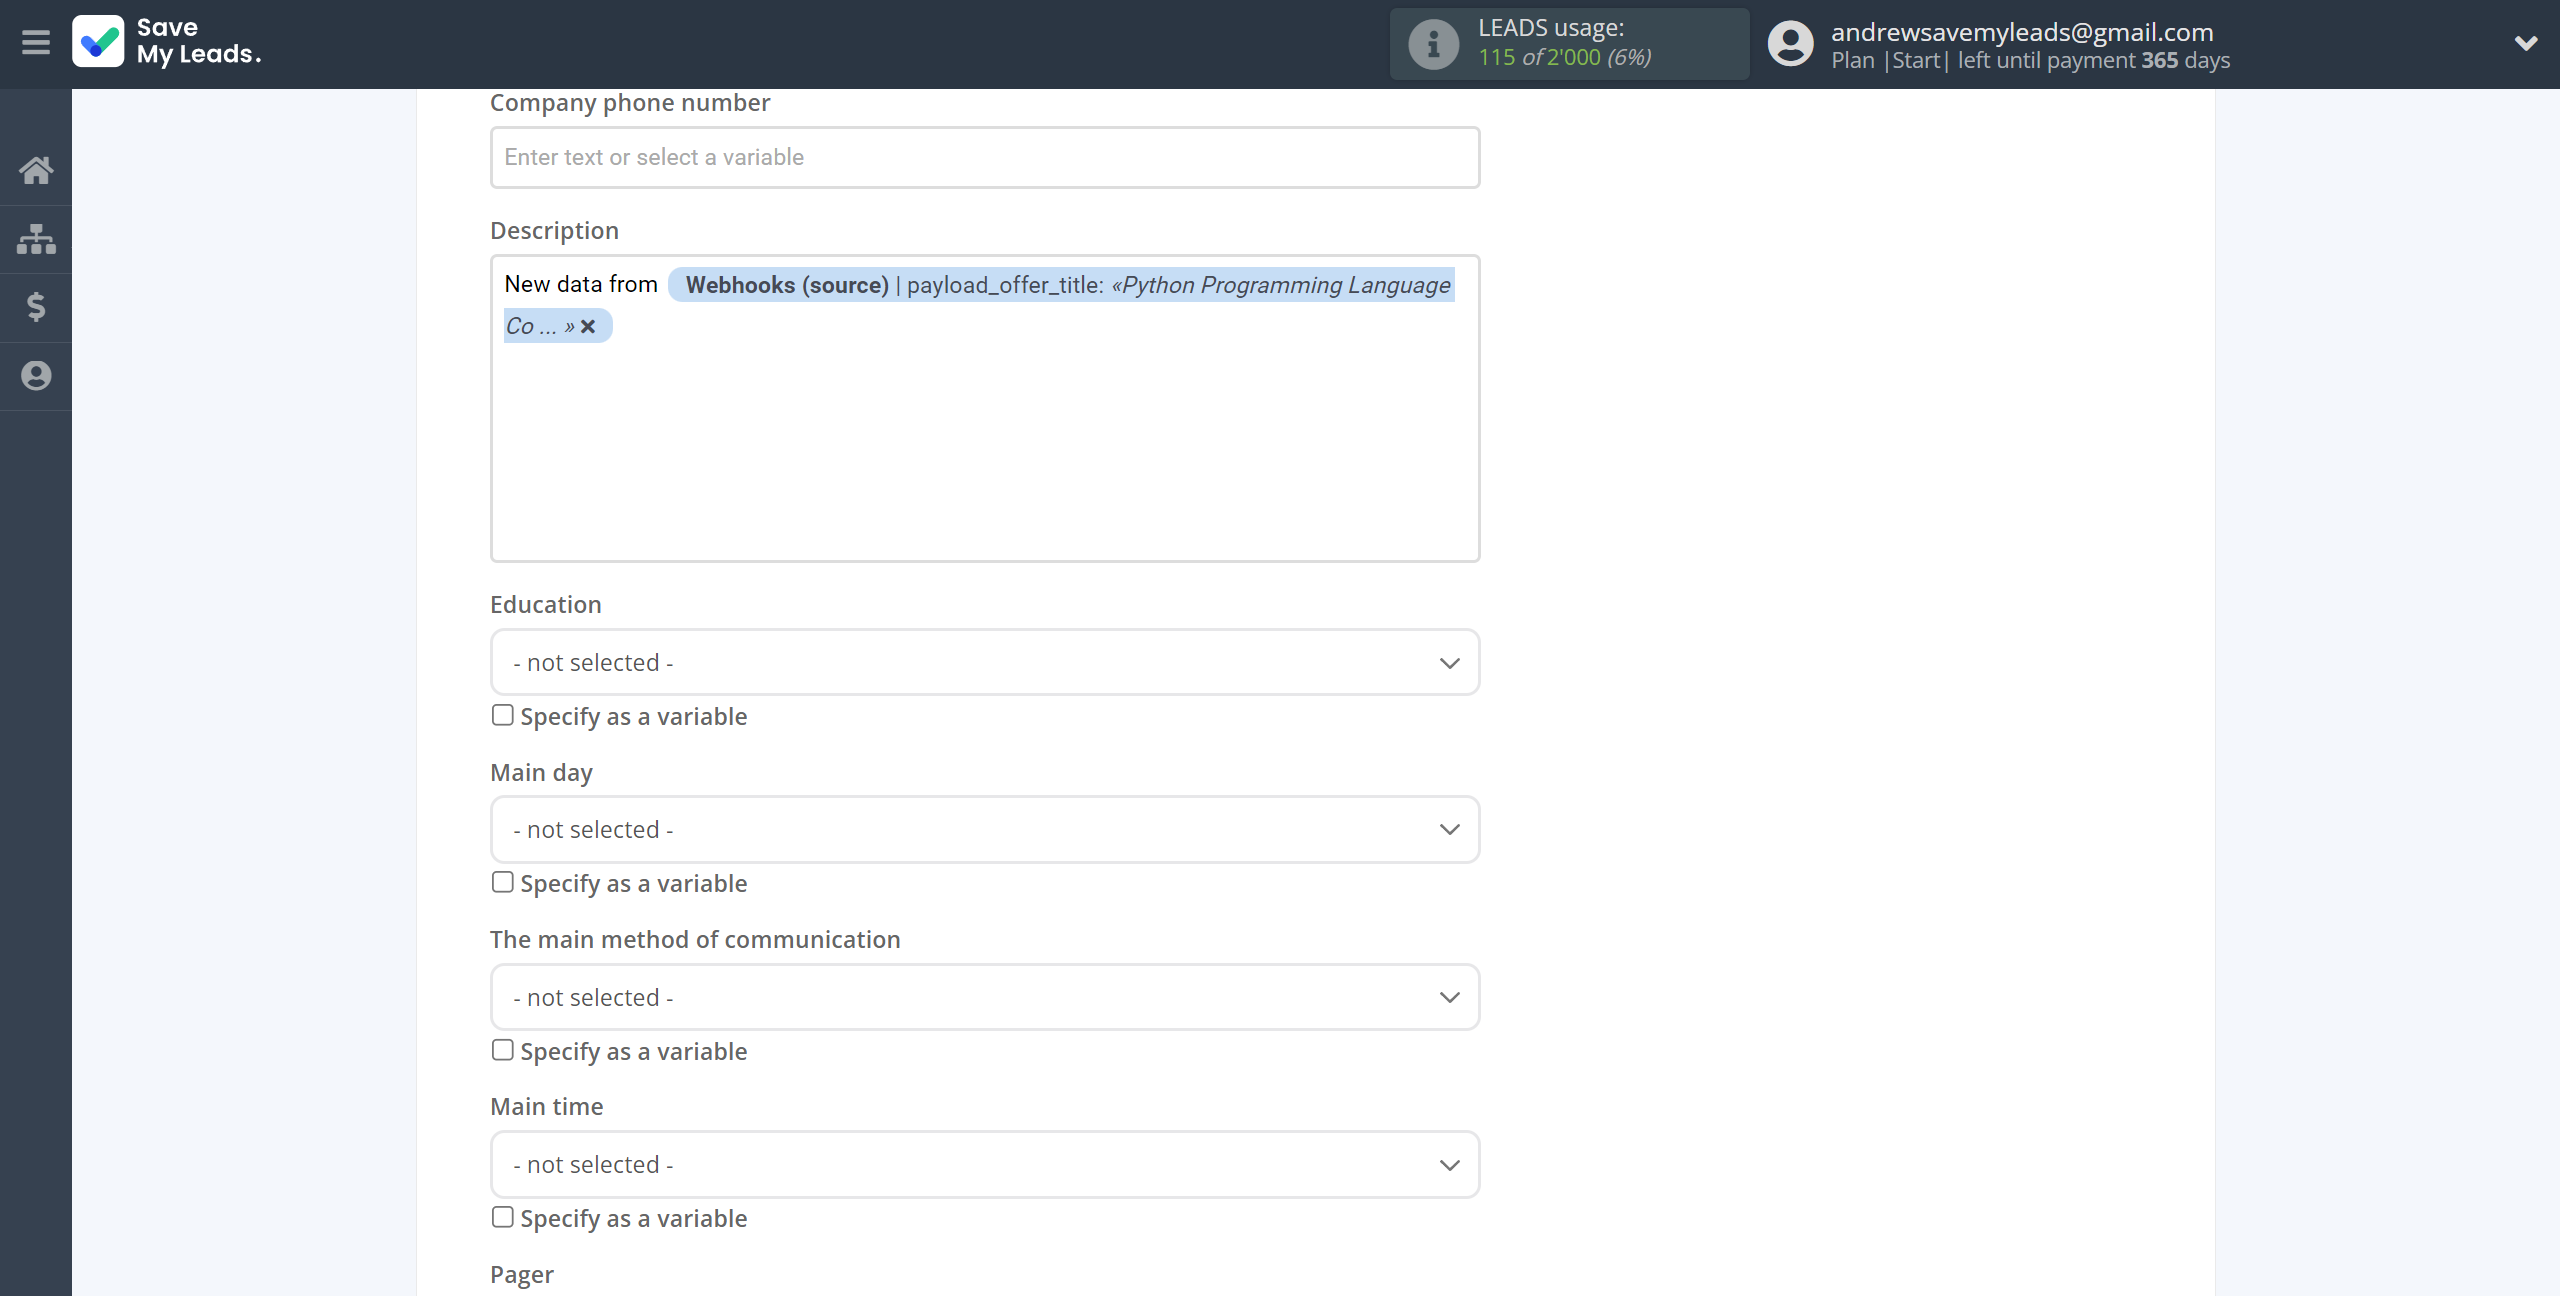Open the billing dollar icon
Viewport: 2560px width, 1296px height.
point(36,307)
